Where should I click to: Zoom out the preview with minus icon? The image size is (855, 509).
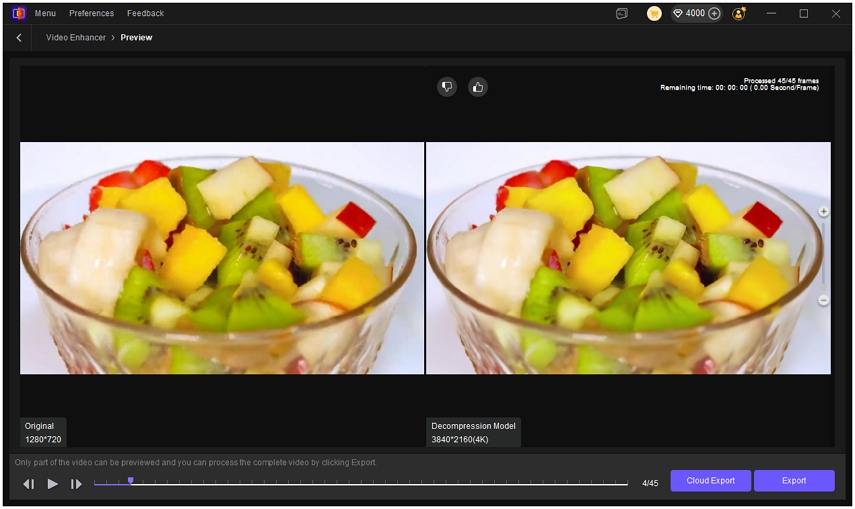pyautogui.click(x=823, y=300)
